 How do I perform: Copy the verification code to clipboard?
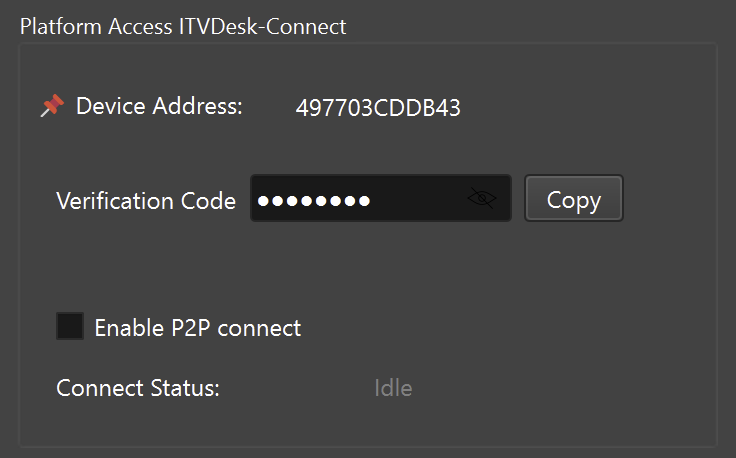(x=573, y=199)
